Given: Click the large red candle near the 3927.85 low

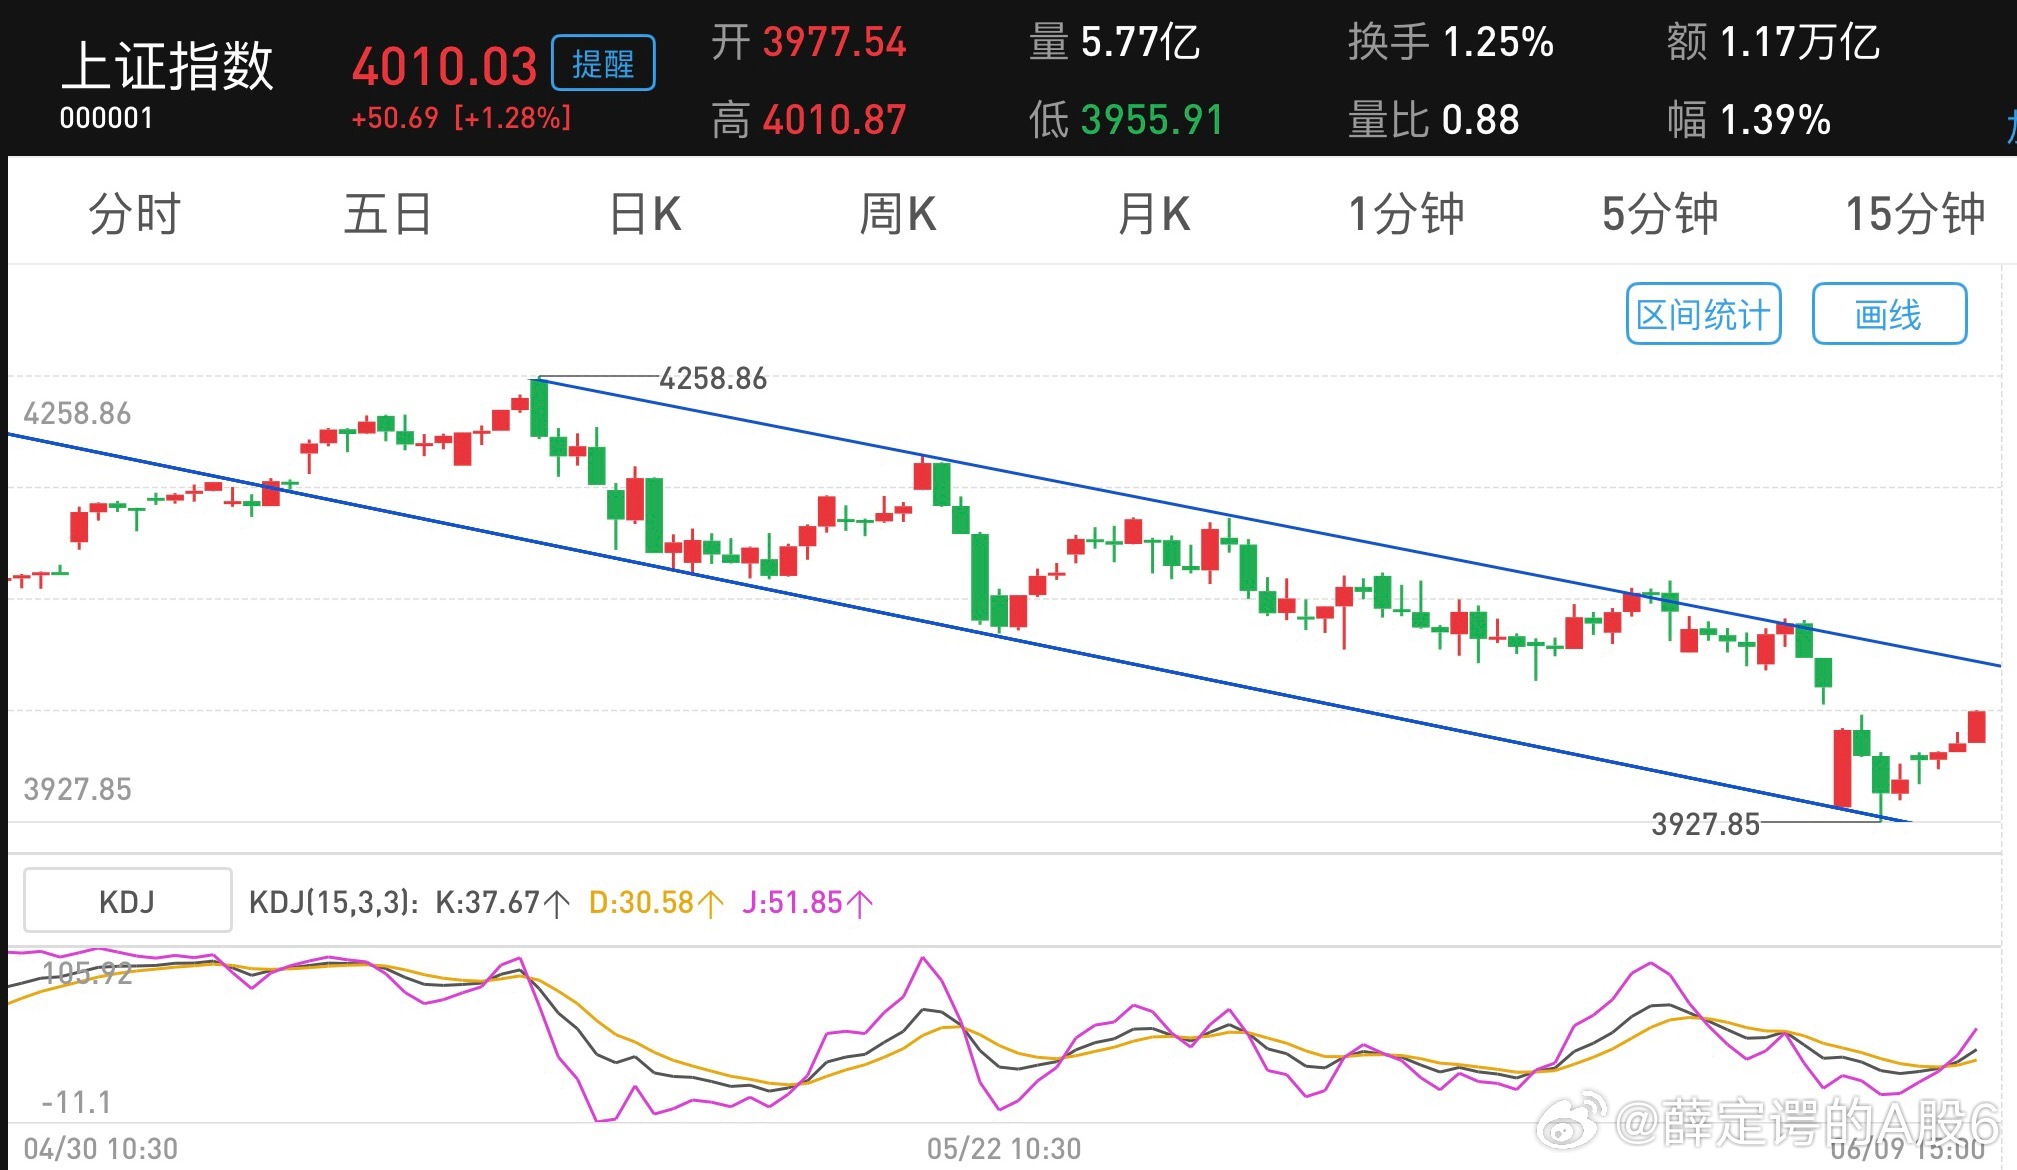Looking at the screenshot, I should coord(1842,768).
